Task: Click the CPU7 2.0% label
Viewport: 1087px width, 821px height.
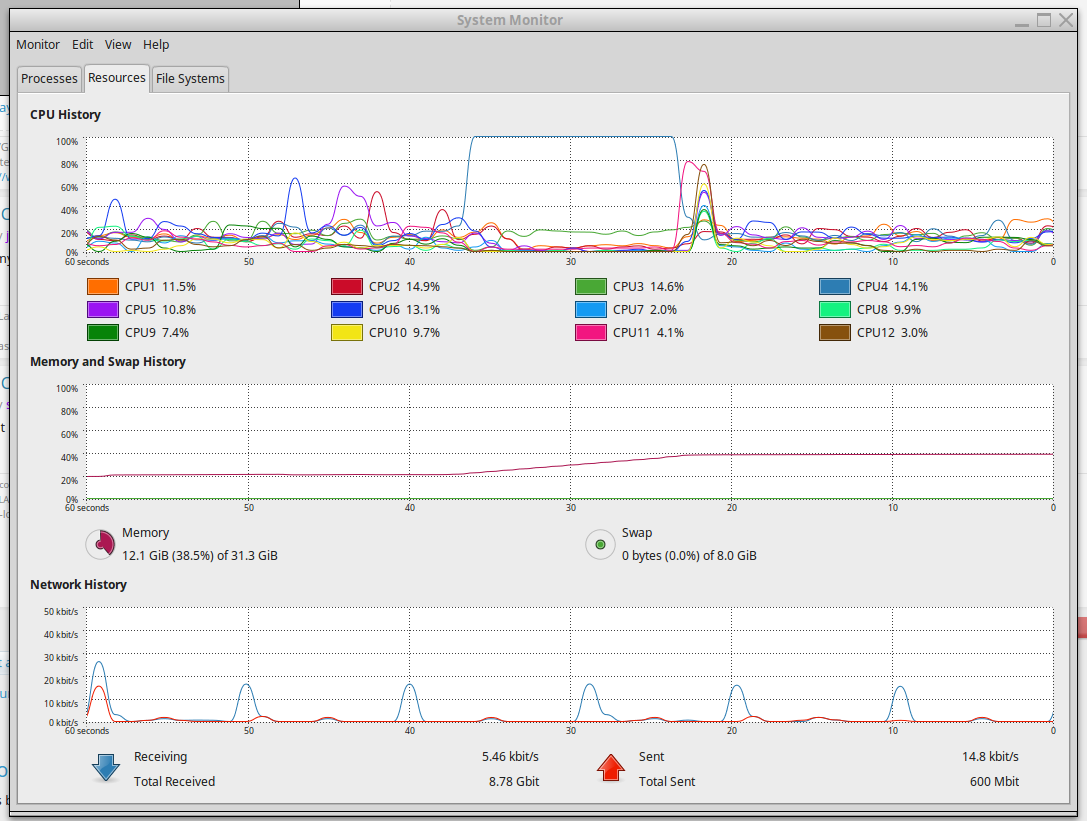Action: tap(645, 309)
